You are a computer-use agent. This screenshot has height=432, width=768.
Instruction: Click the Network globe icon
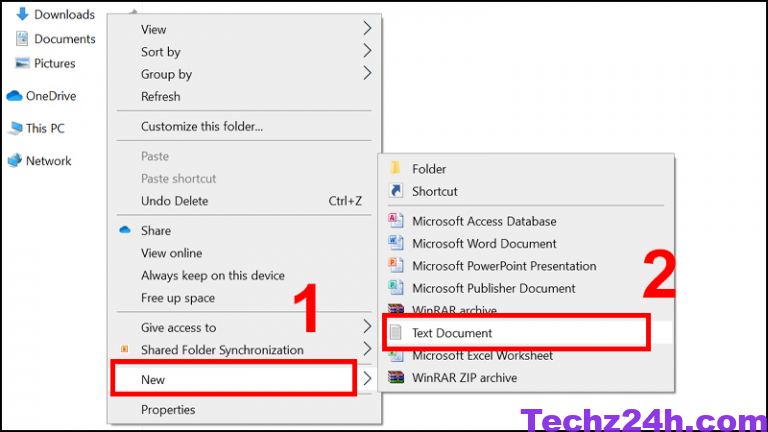click(x=15, y=161)
